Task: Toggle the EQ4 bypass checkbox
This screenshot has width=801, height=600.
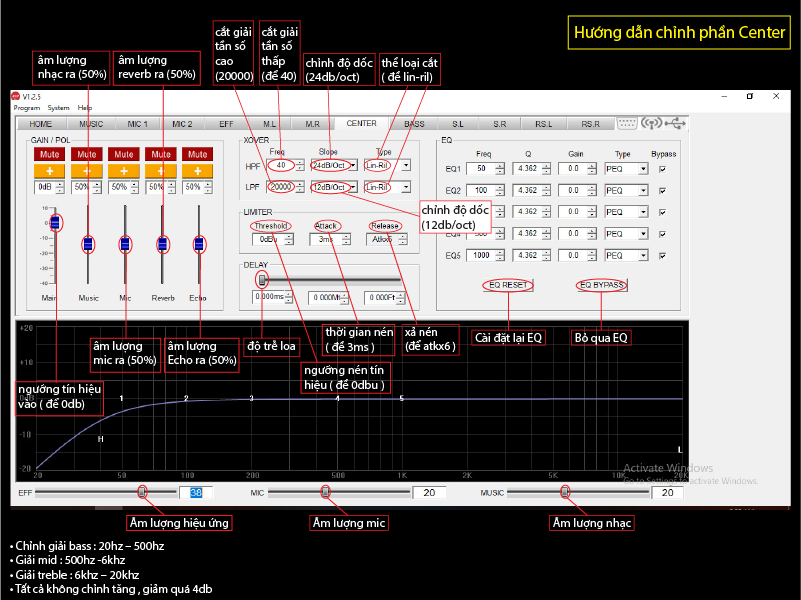Action: point(663,234)
